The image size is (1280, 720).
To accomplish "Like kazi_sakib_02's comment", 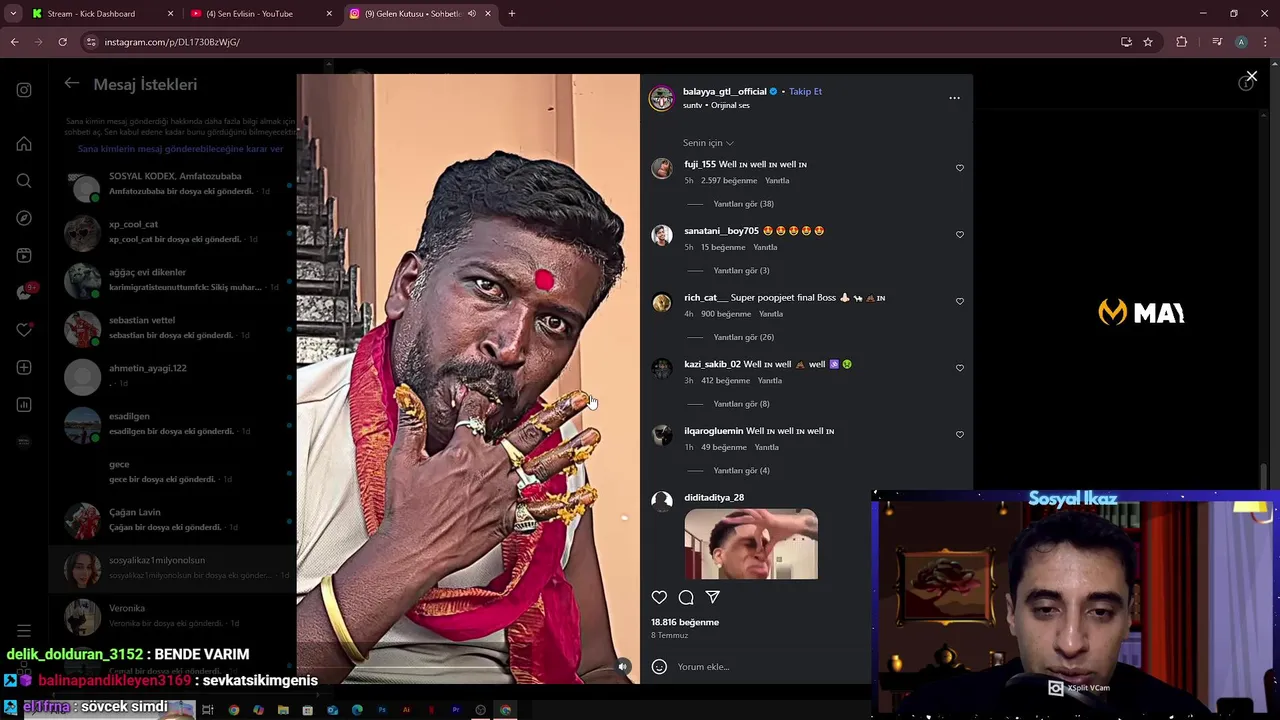I will (x=960, y=368).
